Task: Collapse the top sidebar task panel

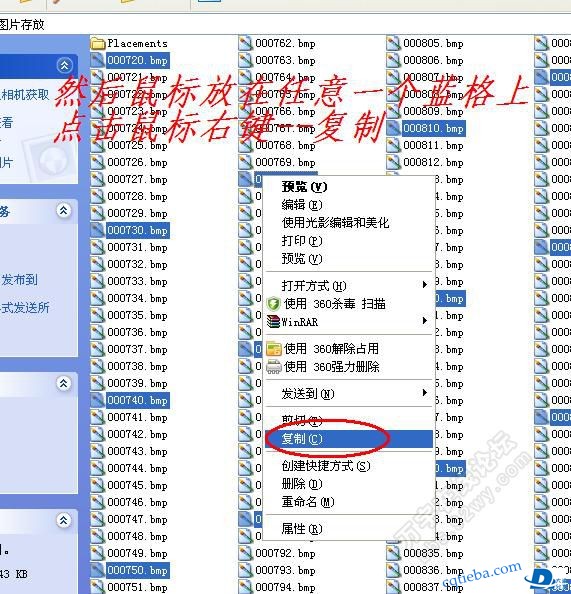Action: (64, 65)
